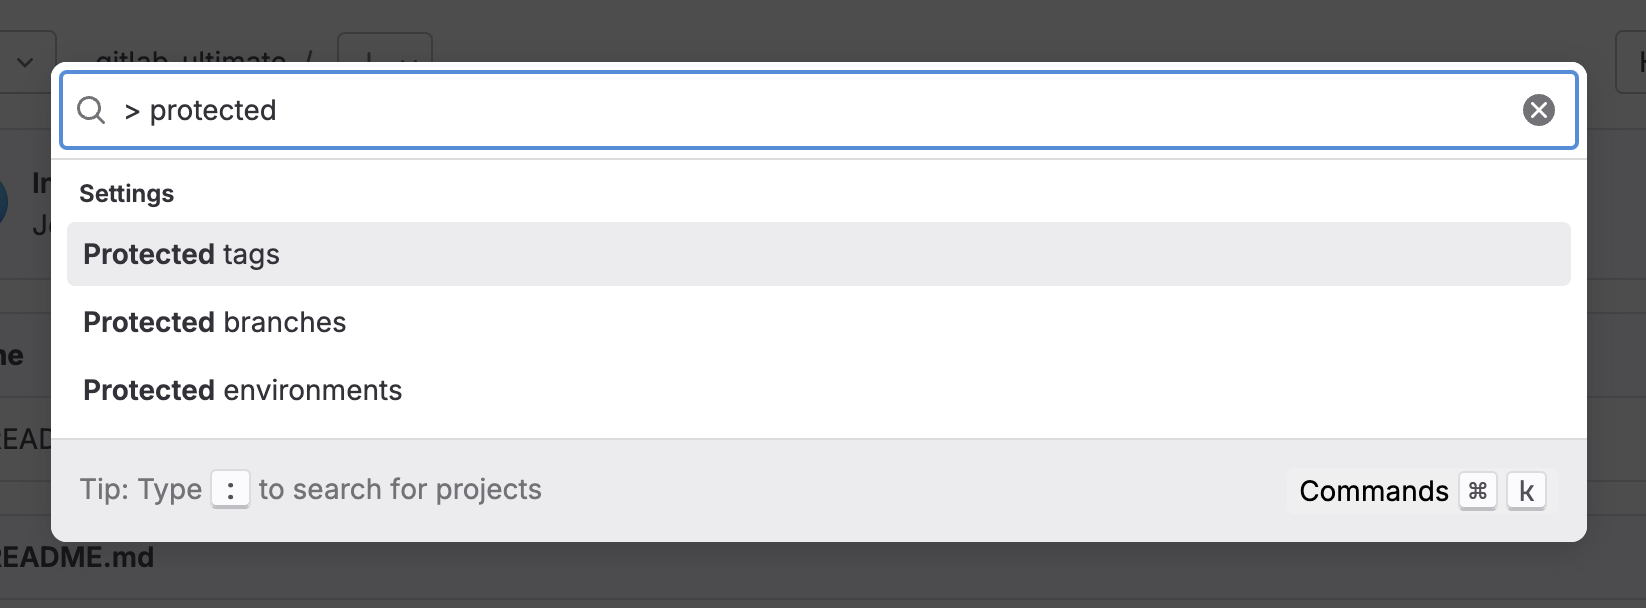Click the partially visible top-right button
The width and height of the screenshot is (1646, 608).
(1632, 62)
